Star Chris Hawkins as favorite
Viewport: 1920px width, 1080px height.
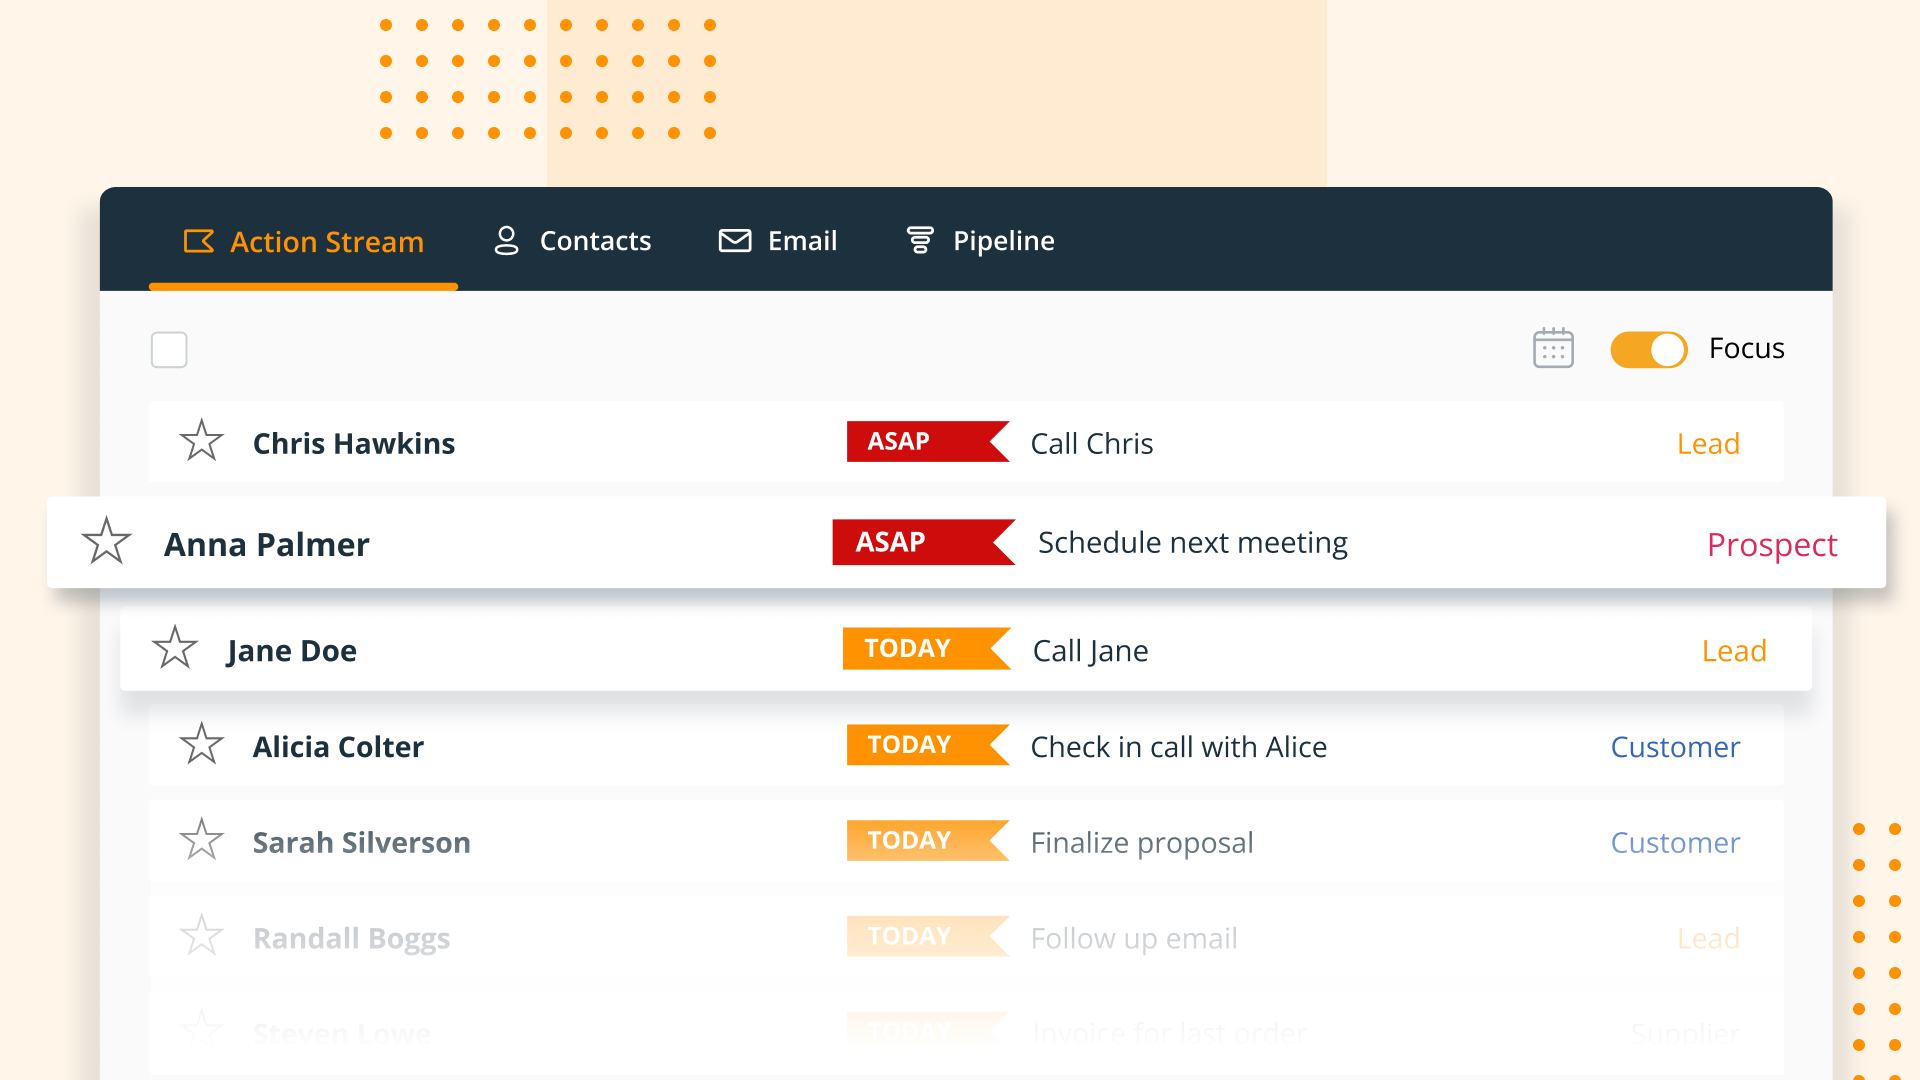pos(200,440)
